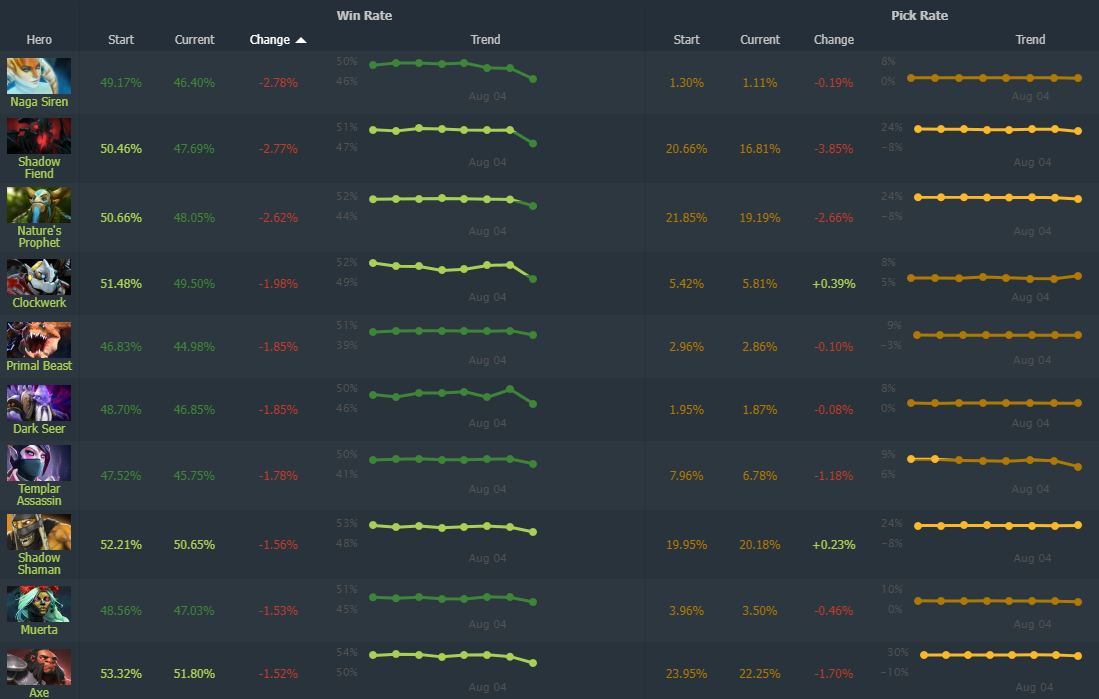Click Dark Seer's win rate trend chart
The image size is (1099, 699).
coord(453,397)
